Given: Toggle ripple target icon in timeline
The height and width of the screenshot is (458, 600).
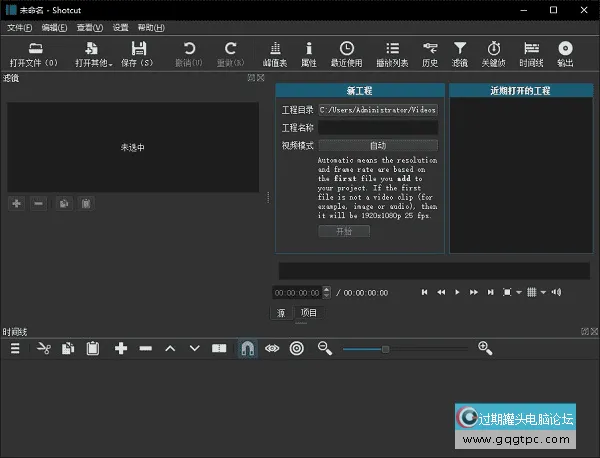Looking at the screenshot, I should click(x=297, y=348).
